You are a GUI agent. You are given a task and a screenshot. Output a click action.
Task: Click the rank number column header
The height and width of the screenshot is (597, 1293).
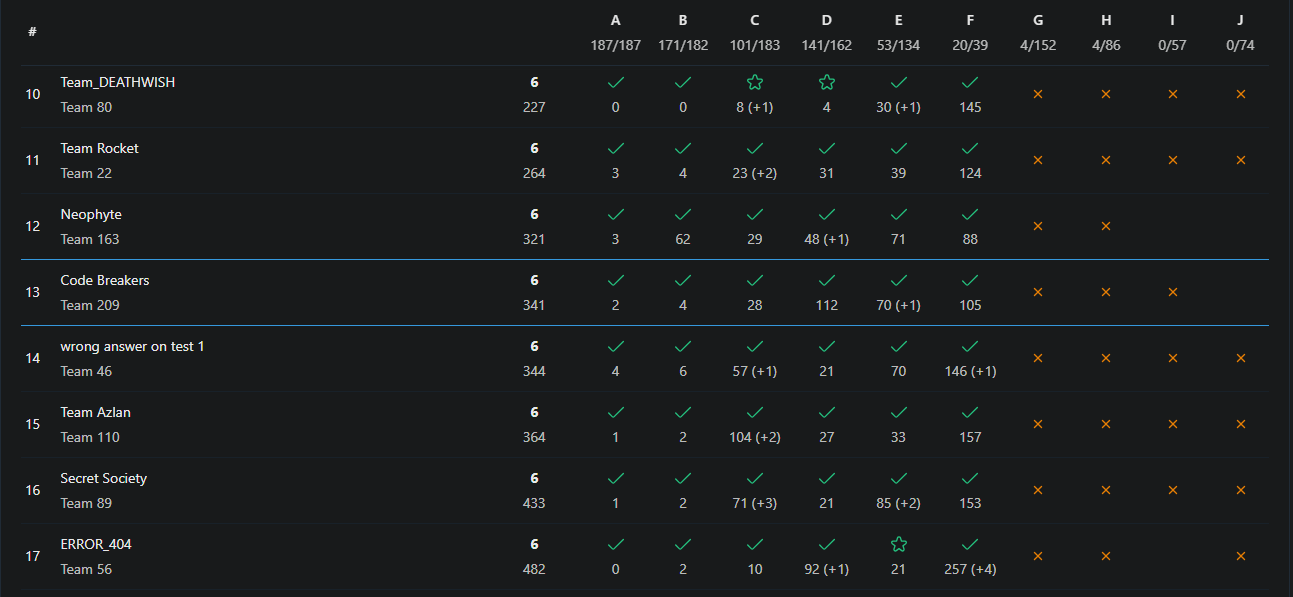pos(33,31)
